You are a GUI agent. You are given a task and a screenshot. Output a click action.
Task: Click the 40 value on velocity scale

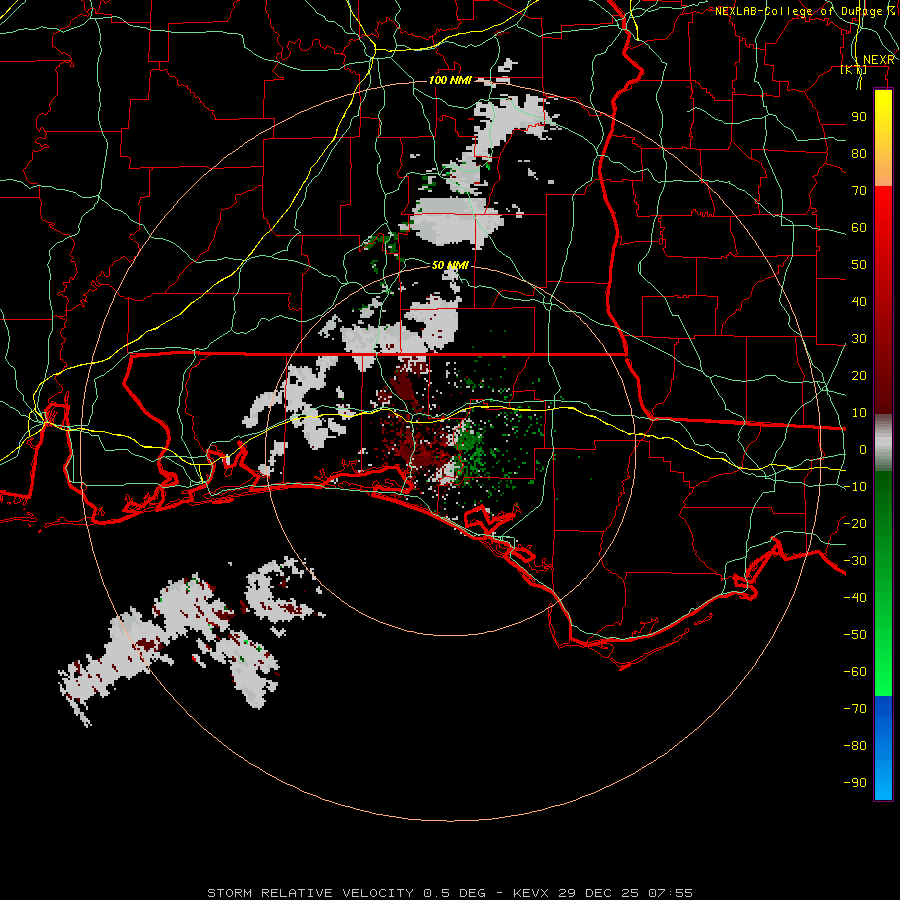pos(859,301)
